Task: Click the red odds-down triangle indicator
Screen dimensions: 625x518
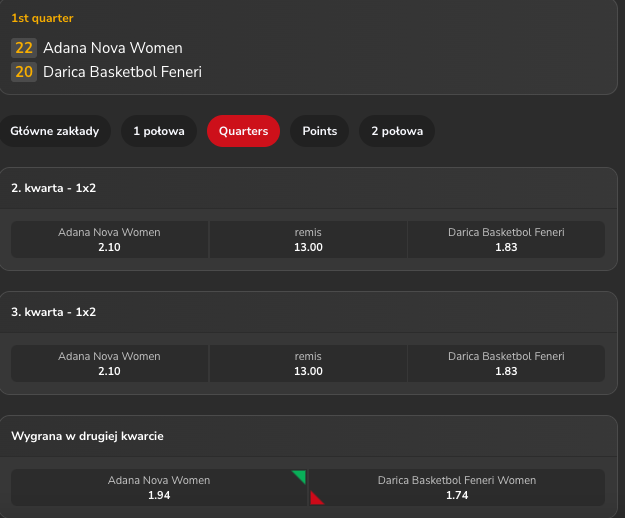Action: tap(316, 498)
